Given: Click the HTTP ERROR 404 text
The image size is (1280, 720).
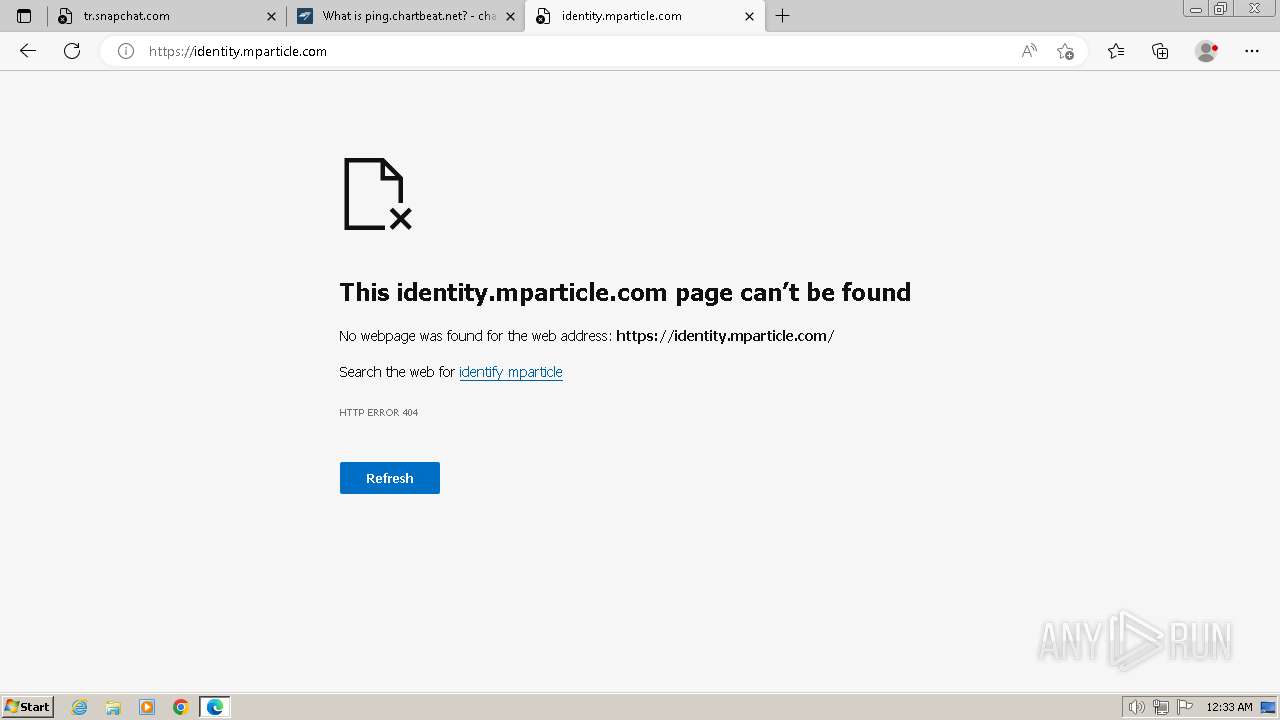Looking at the screenshot, I should (379, 412).
